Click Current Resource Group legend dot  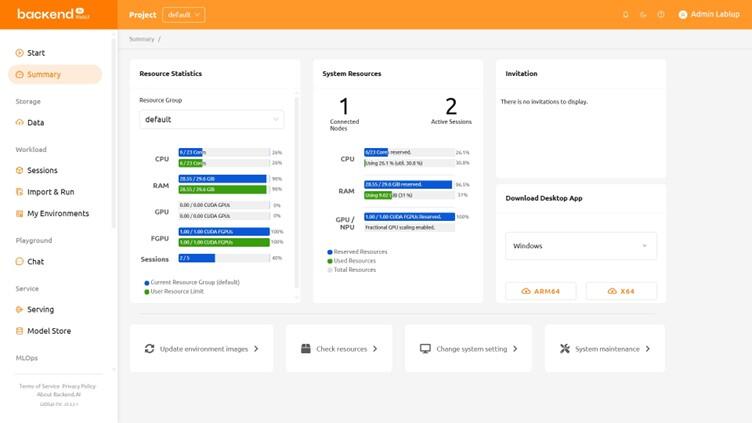147,282
